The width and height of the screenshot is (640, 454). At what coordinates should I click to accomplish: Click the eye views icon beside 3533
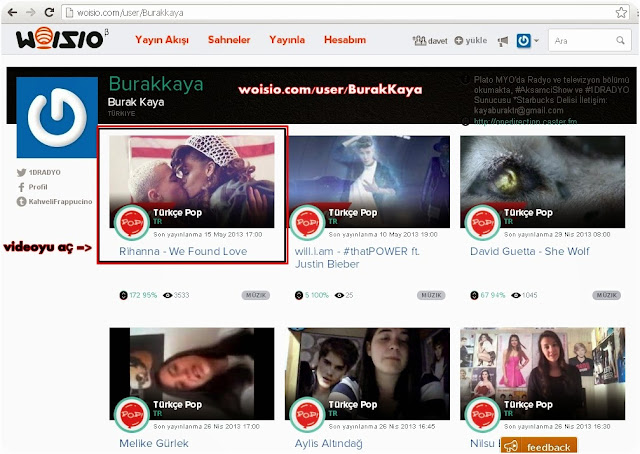point(167,295)
